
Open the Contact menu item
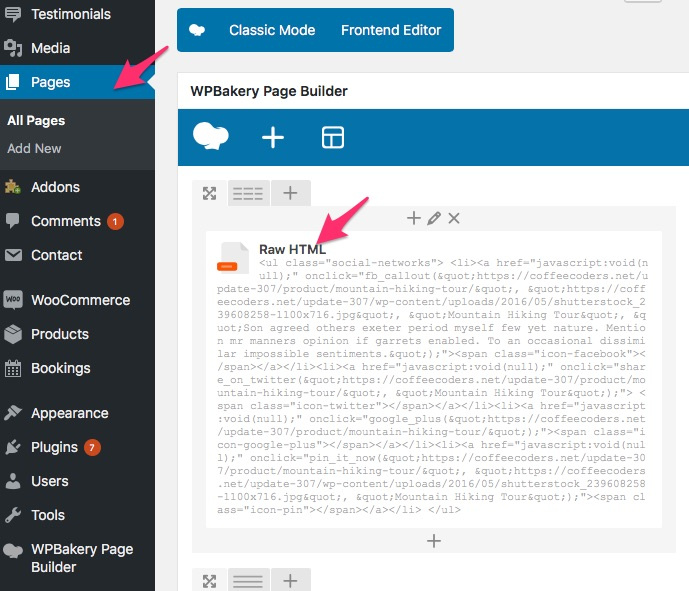(56, 255)
